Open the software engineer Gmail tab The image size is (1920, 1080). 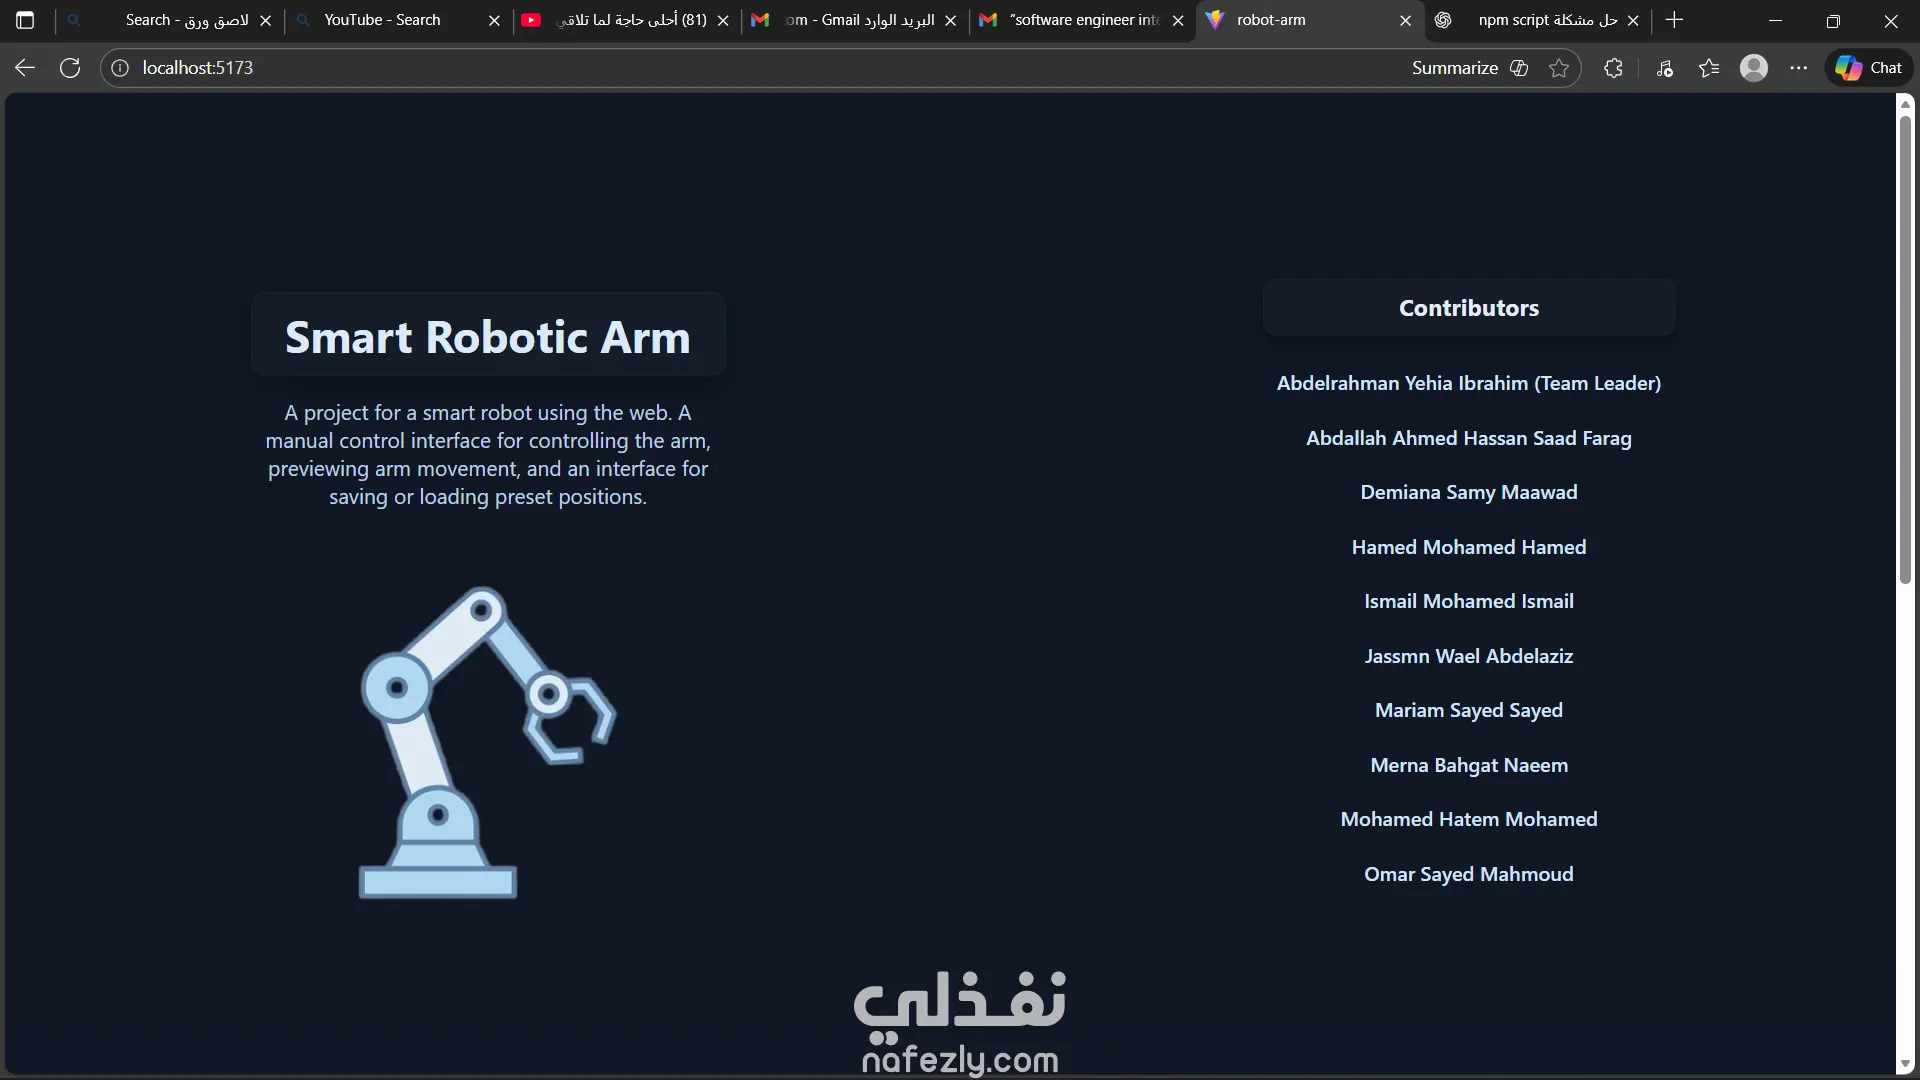tap(1084, 20)
